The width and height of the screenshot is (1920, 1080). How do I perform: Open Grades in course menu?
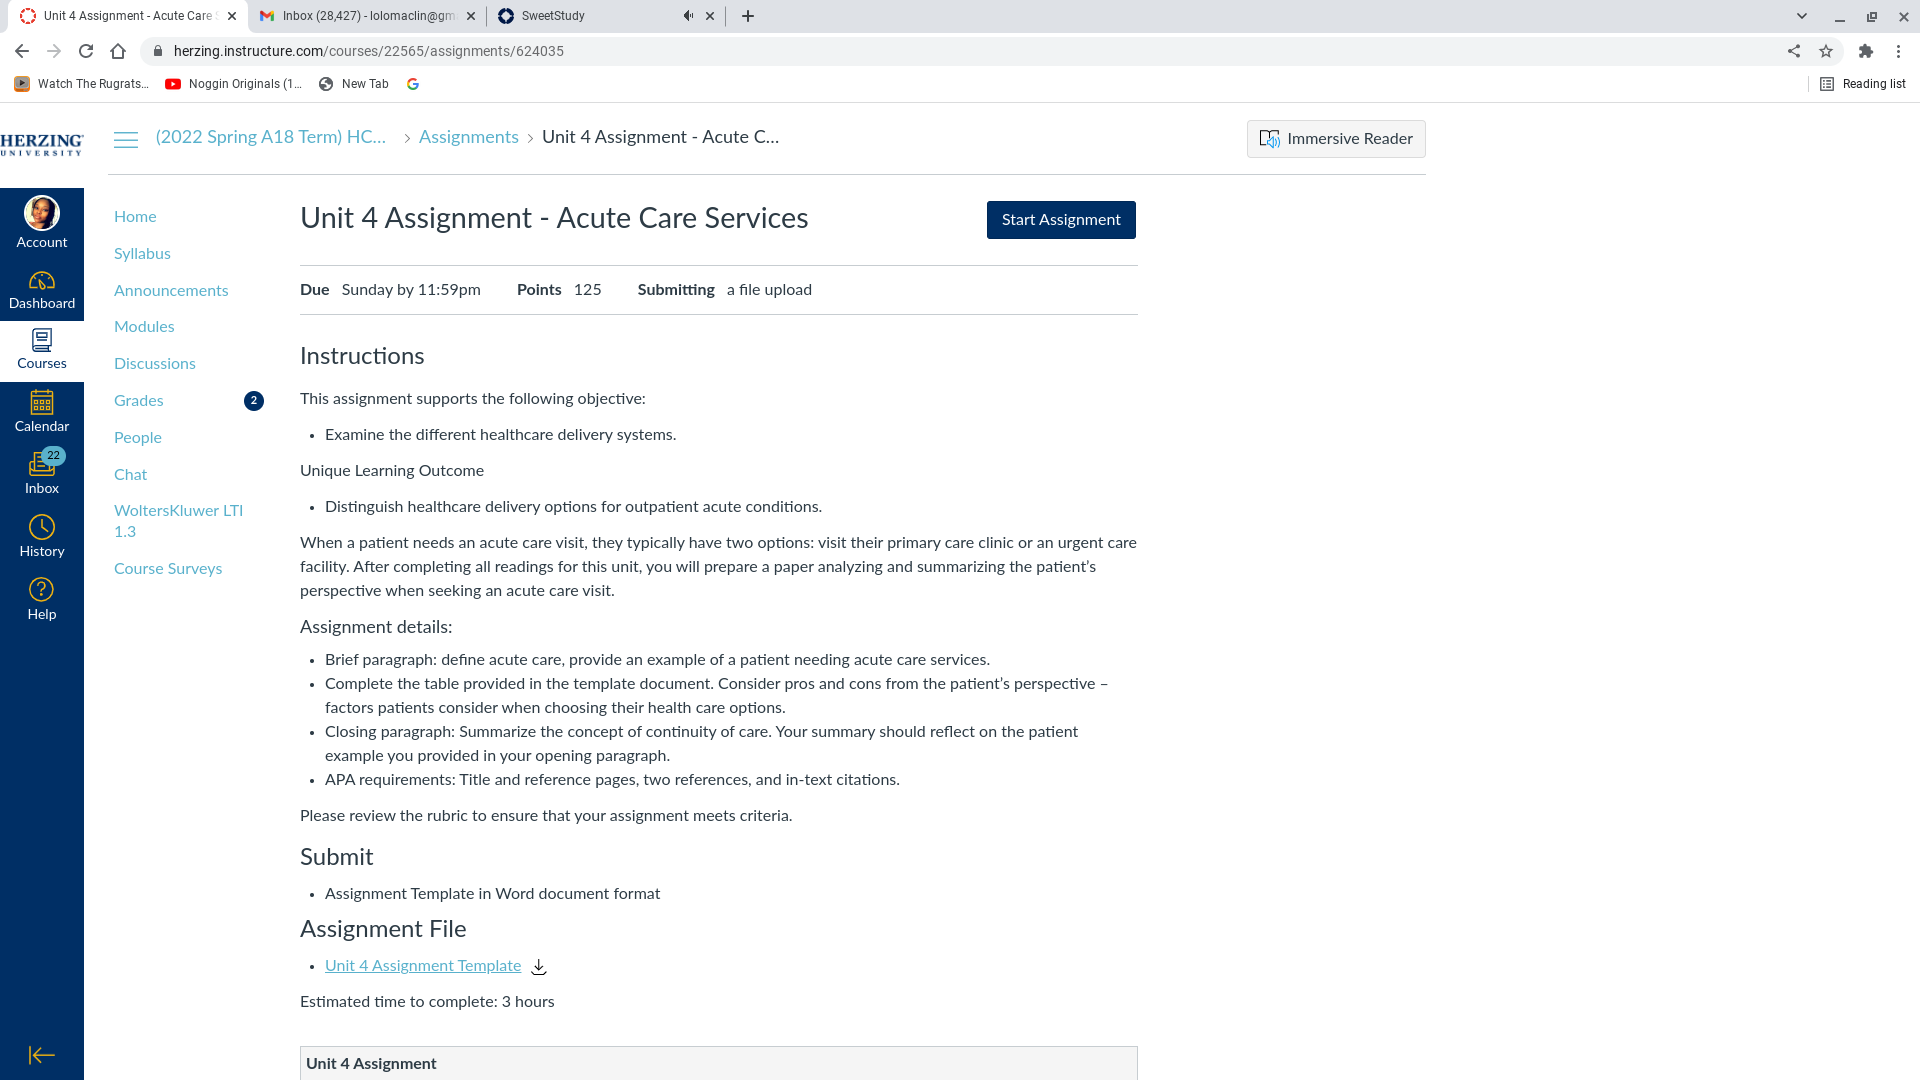(139, 401)
